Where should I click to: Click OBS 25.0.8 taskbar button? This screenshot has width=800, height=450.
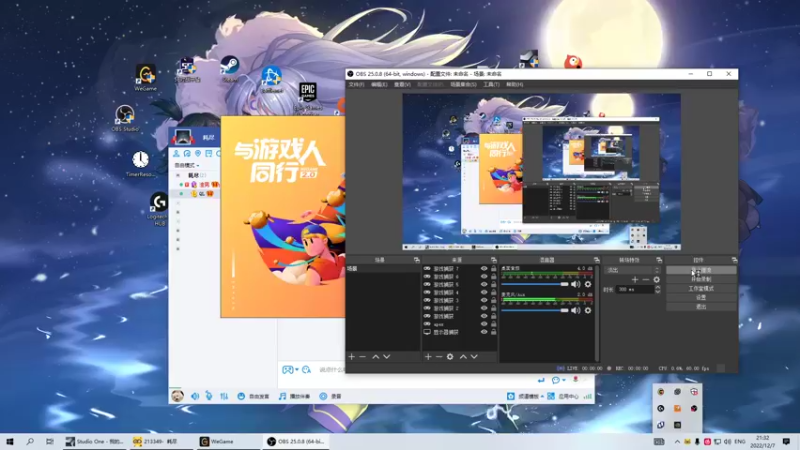click(296, 441)
